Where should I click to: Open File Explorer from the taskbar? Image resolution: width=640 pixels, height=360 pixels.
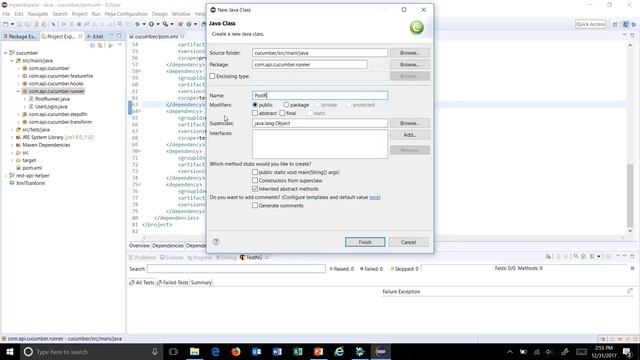point(195,351)
